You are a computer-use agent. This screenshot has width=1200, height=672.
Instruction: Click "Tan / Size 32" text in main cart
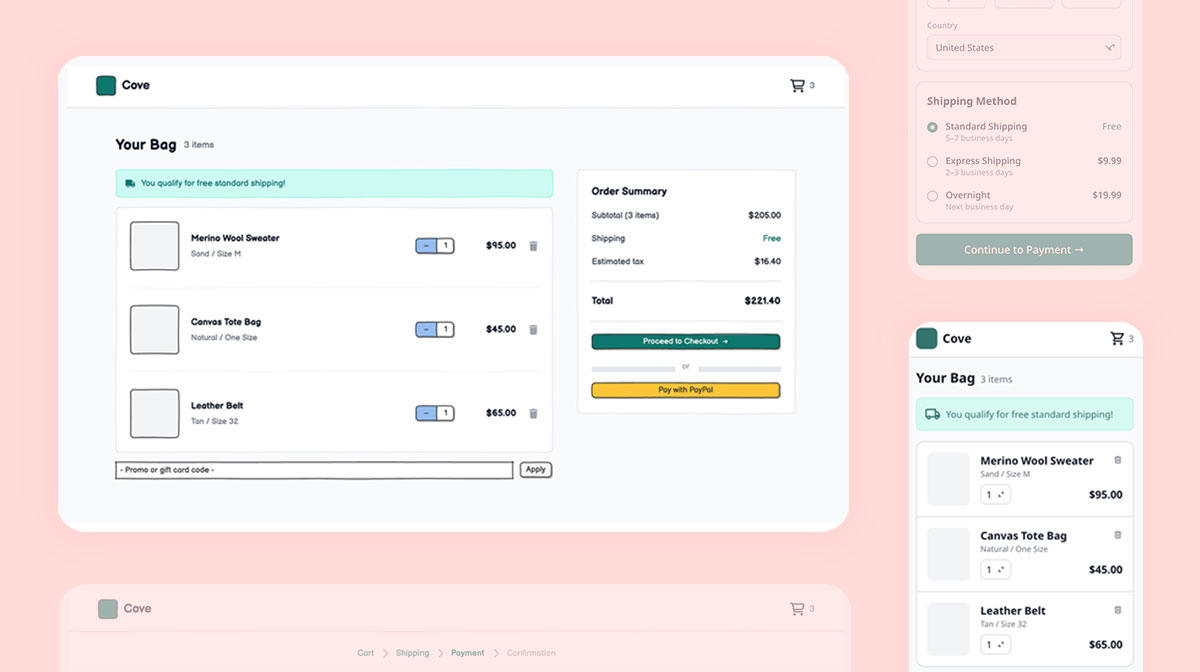tap(215, 421)
